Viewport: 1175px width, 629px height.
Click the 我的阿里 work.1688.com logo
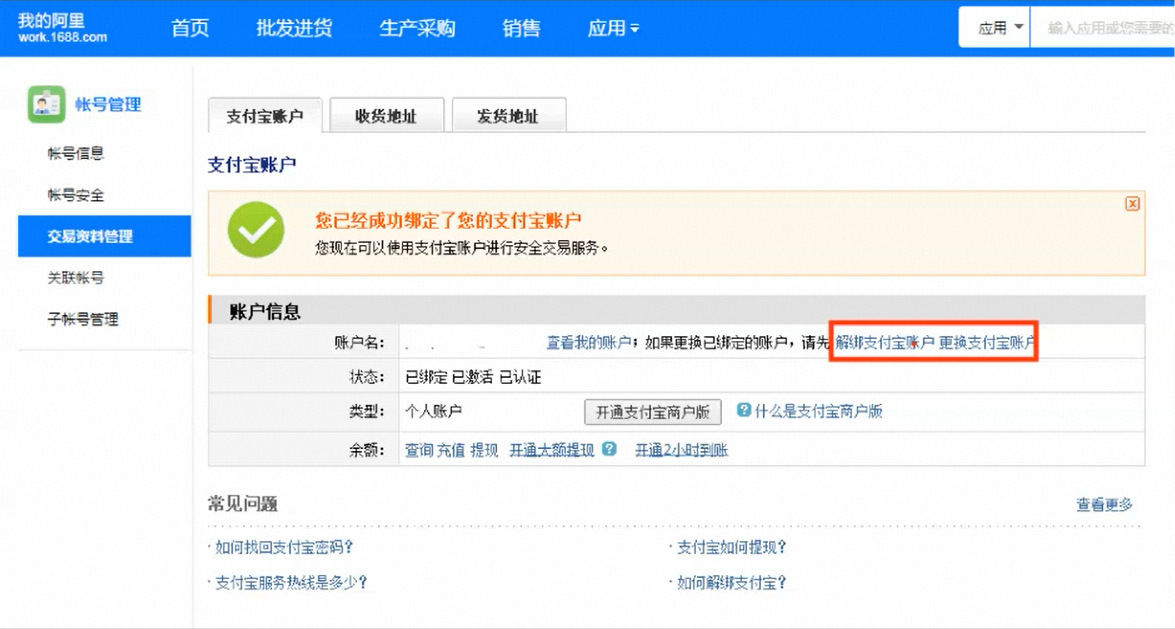[62, 28]
